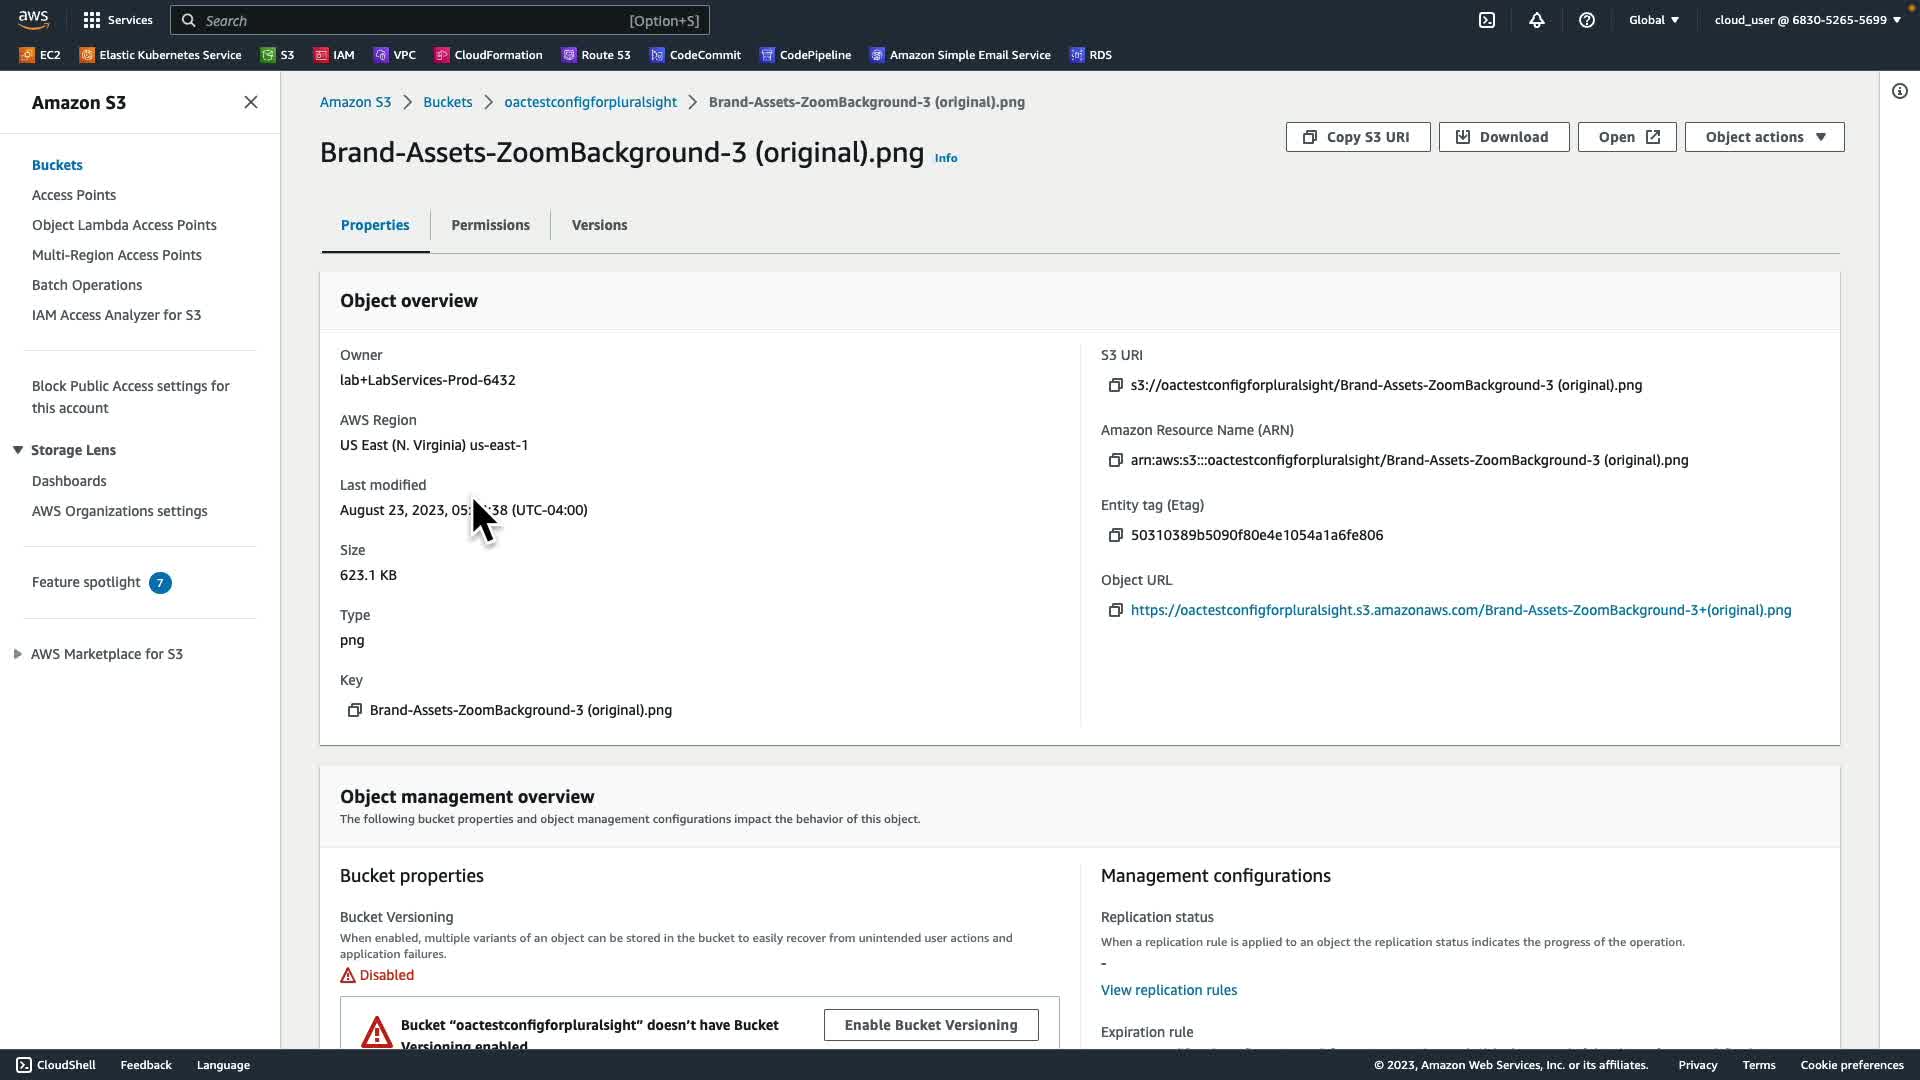This screenshot has width=1920, height=1080.
Task: Open the EC2 shortcut in favorites bar
Action: point(40,55)
